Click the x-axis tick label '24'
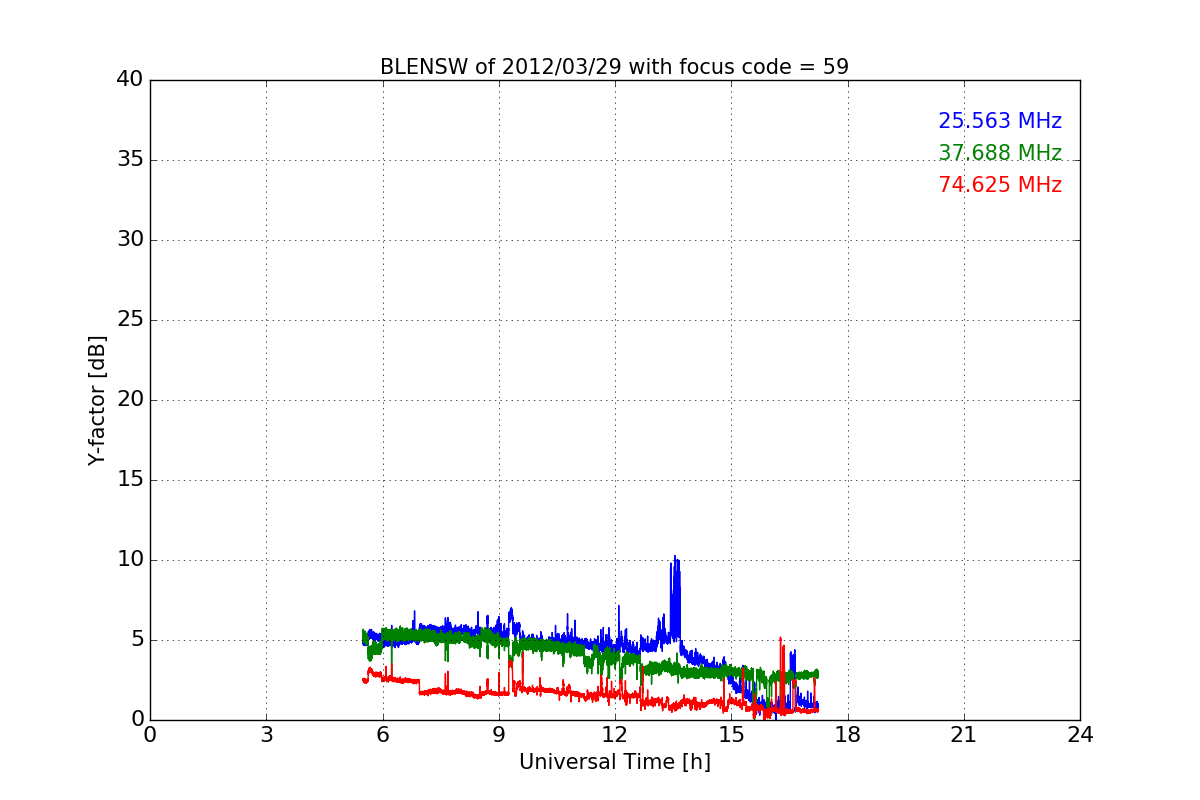The height and width of the screenshot is (800, 1200). point(1080,735)
